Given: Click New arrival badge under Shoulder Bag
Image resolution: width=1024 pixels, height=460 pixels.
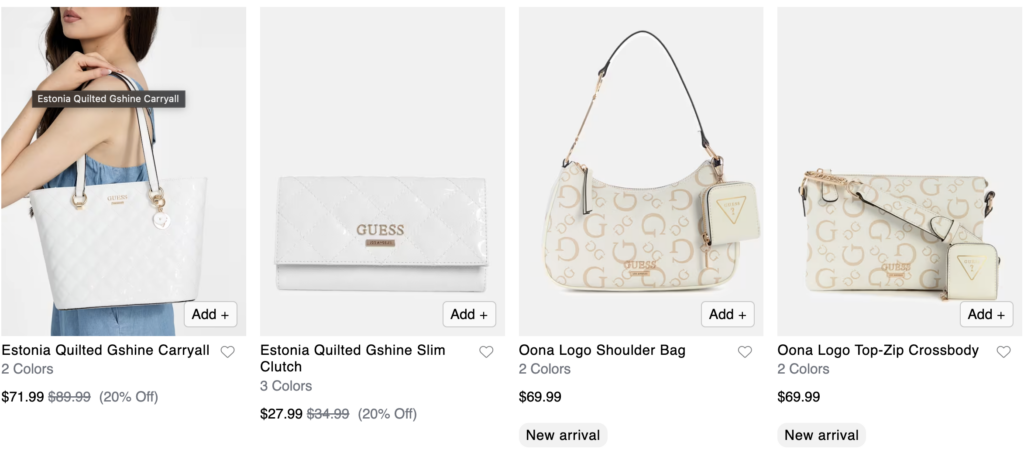Looking at the screenshot, I should coord(563,435).
